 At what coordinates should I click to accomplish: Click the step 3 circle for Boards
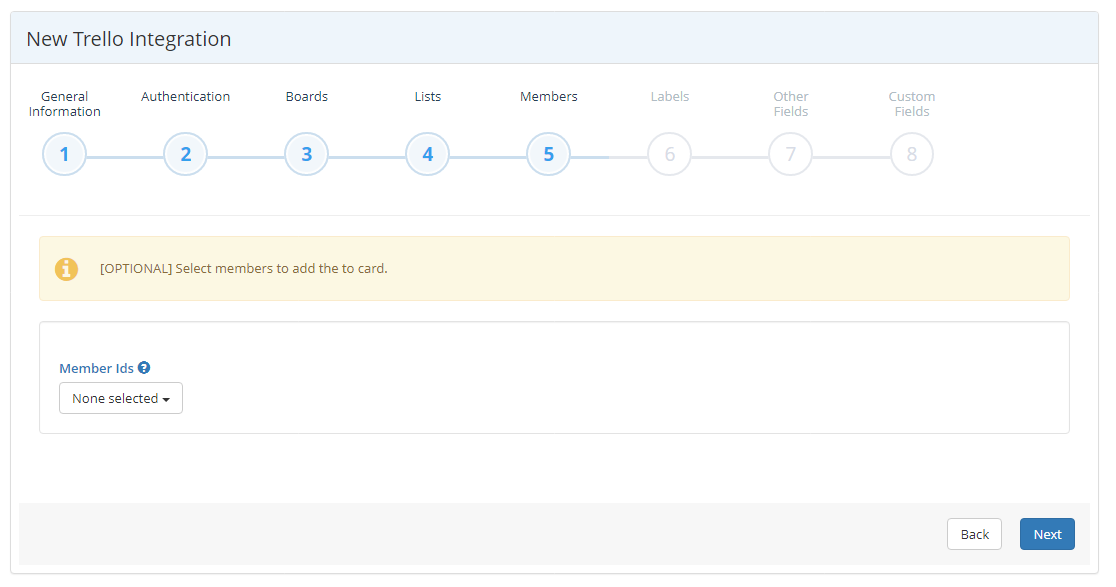click(x=306, y=154)
